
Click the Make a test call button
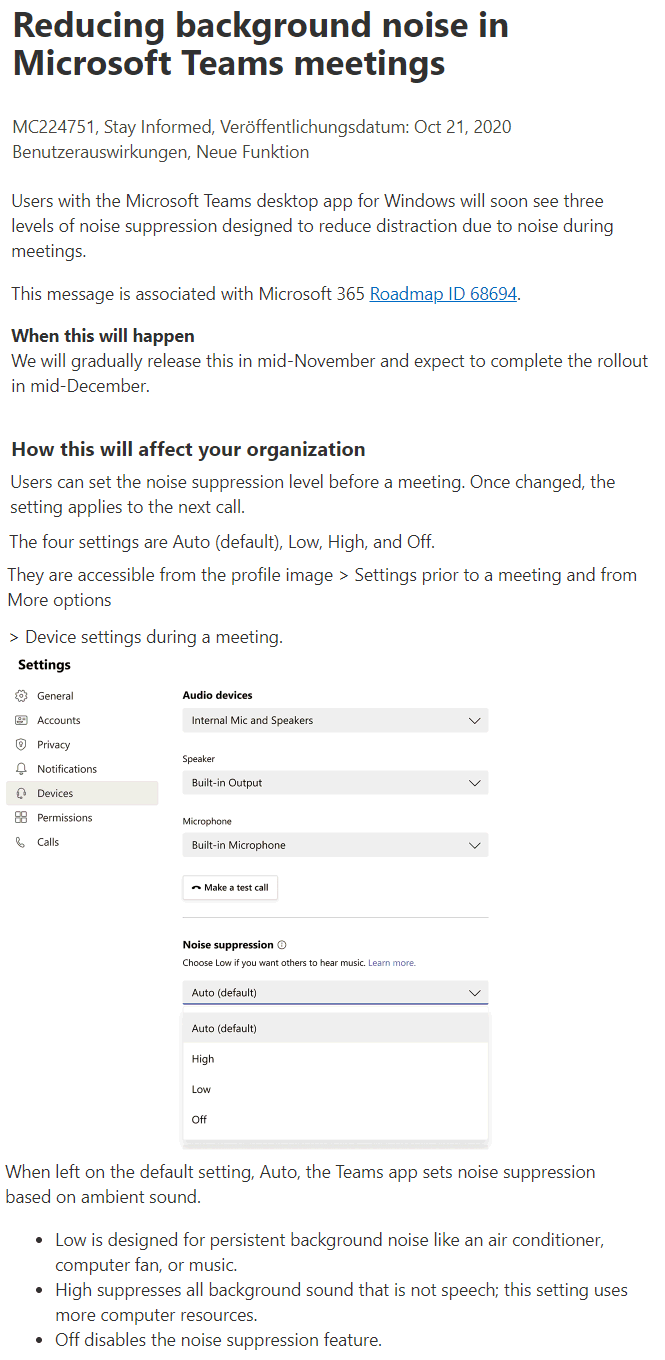230,888
